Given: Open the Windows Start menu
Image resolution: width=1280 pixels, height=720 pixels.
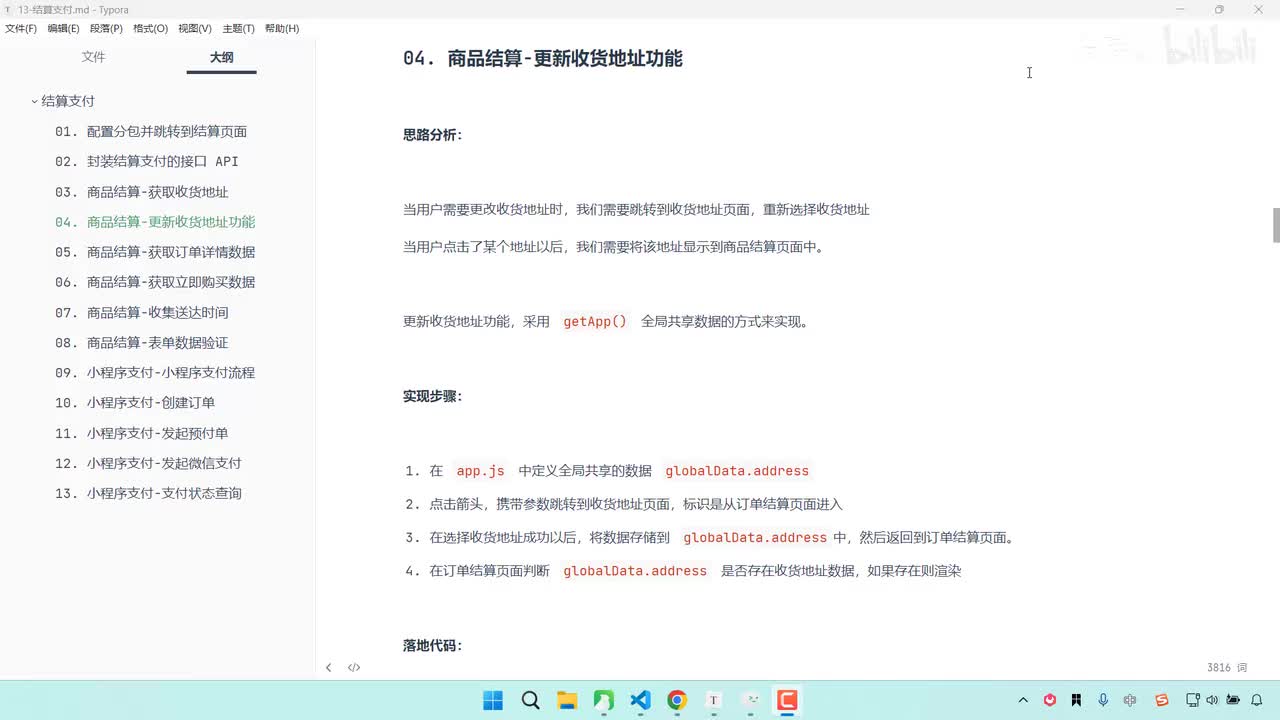Looking at the screenshot, I should (493, 700).
